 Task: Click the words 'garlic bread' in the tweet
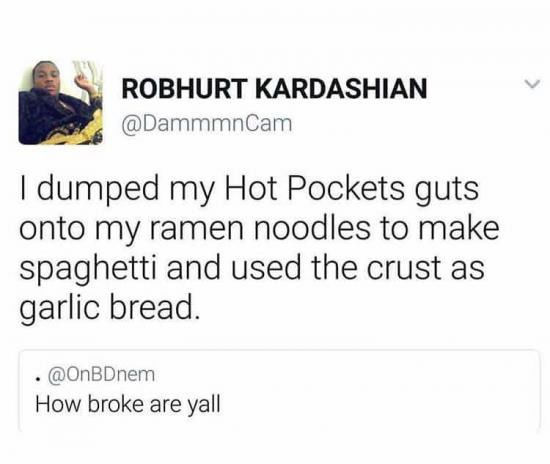click(x=106, y=308)
